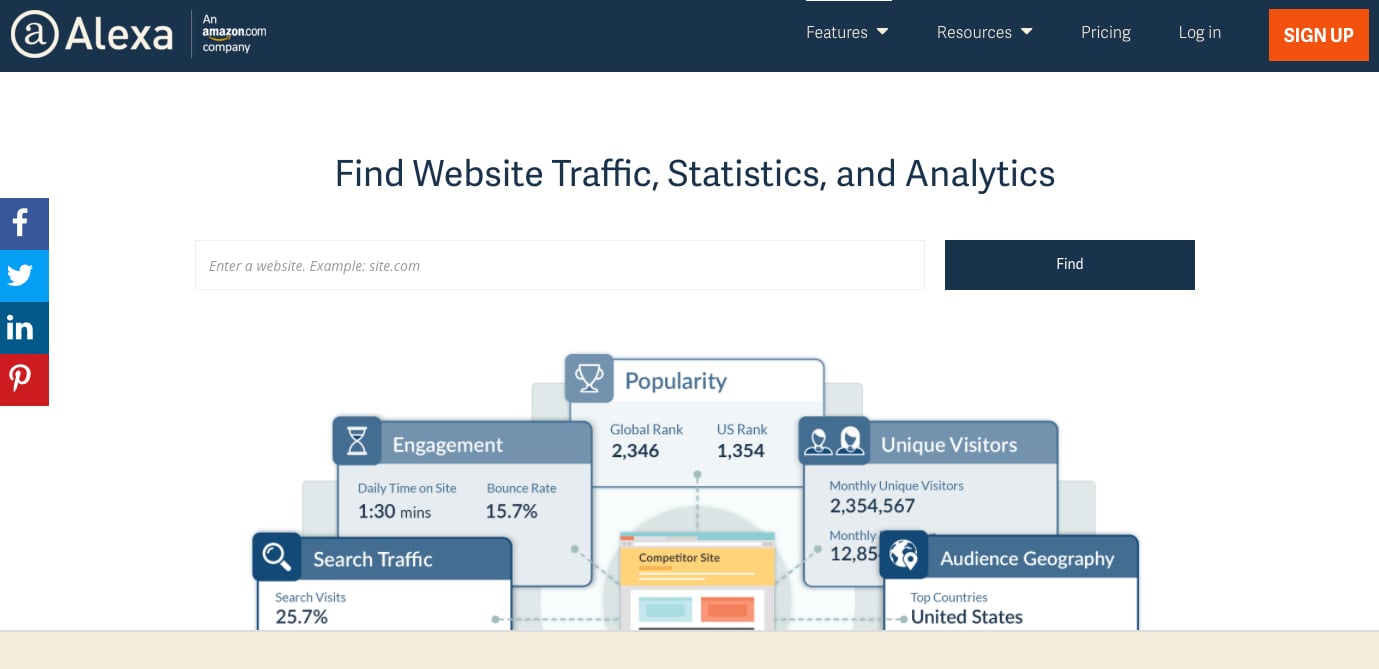Viewport: 1379px width, 669px height.
Task: Click the Monthly Unique Visitors value 2,354,567
Action: pos(873,506)
